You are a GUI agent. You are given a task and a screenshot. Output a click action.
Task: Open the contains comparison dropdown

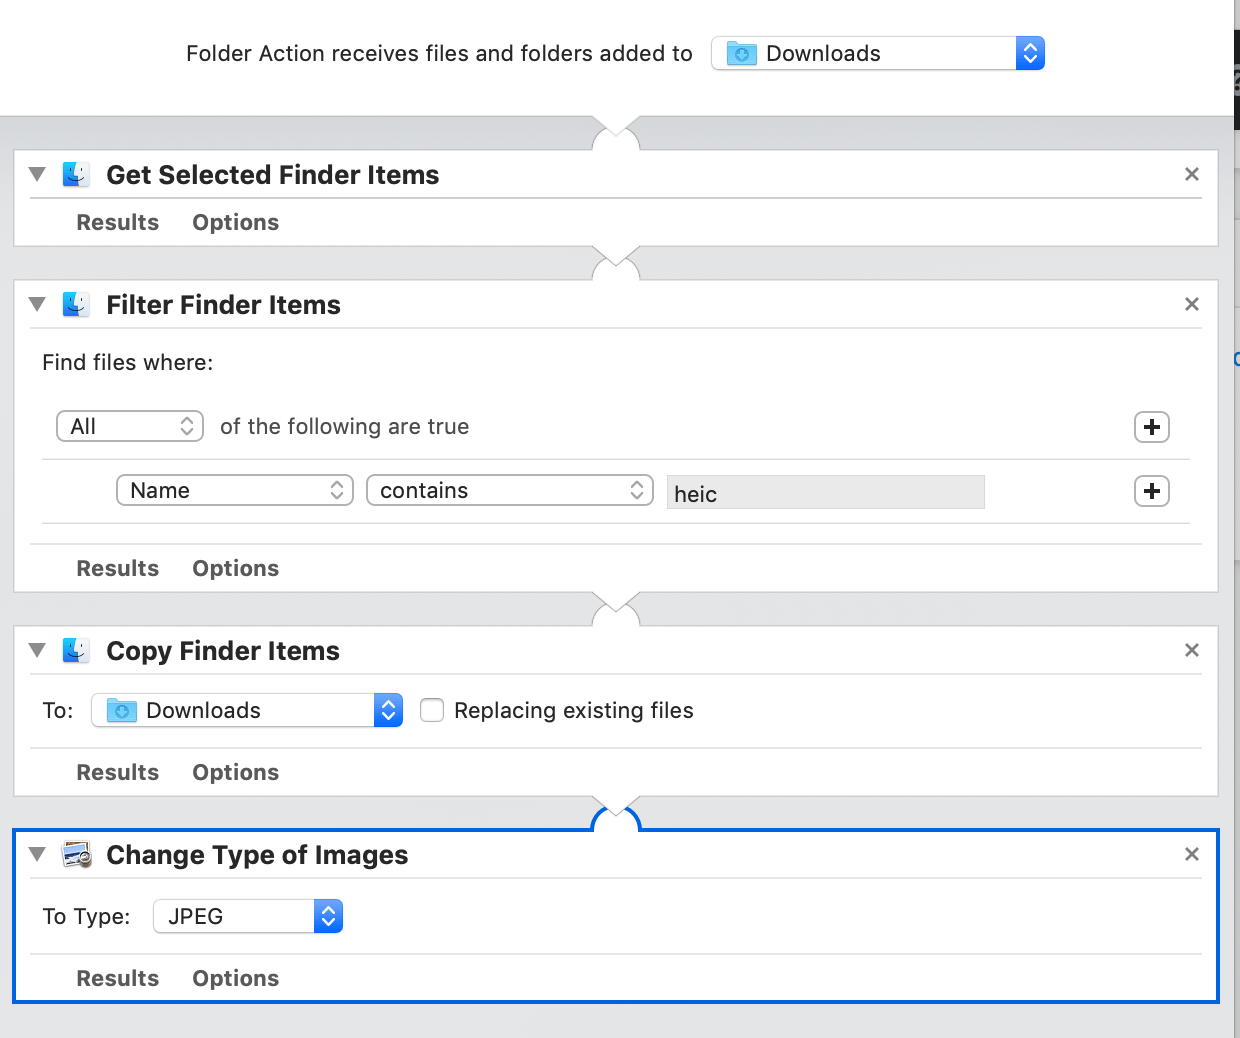(x=509, y=490)
